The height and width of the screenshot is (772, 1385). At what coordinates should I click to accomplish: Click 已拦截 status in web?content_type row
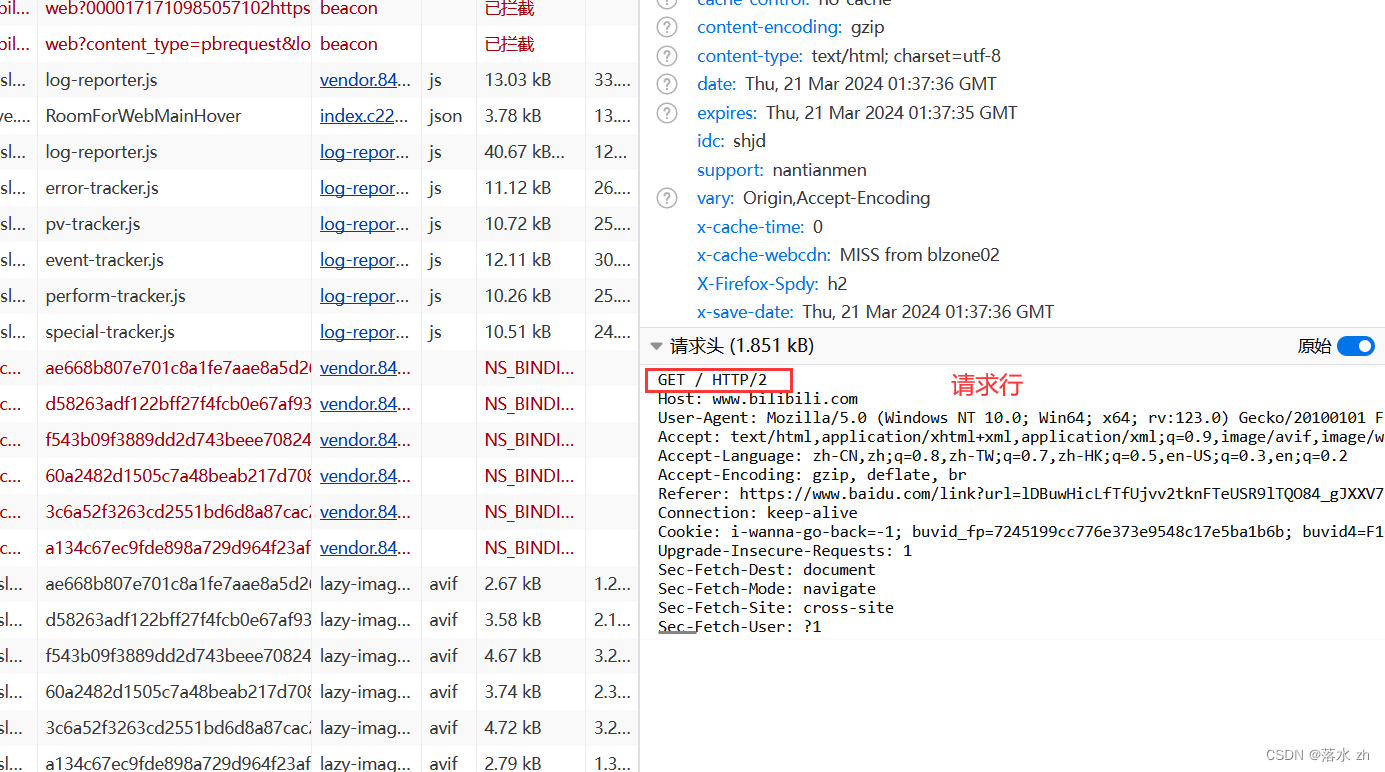coord(509,44)
